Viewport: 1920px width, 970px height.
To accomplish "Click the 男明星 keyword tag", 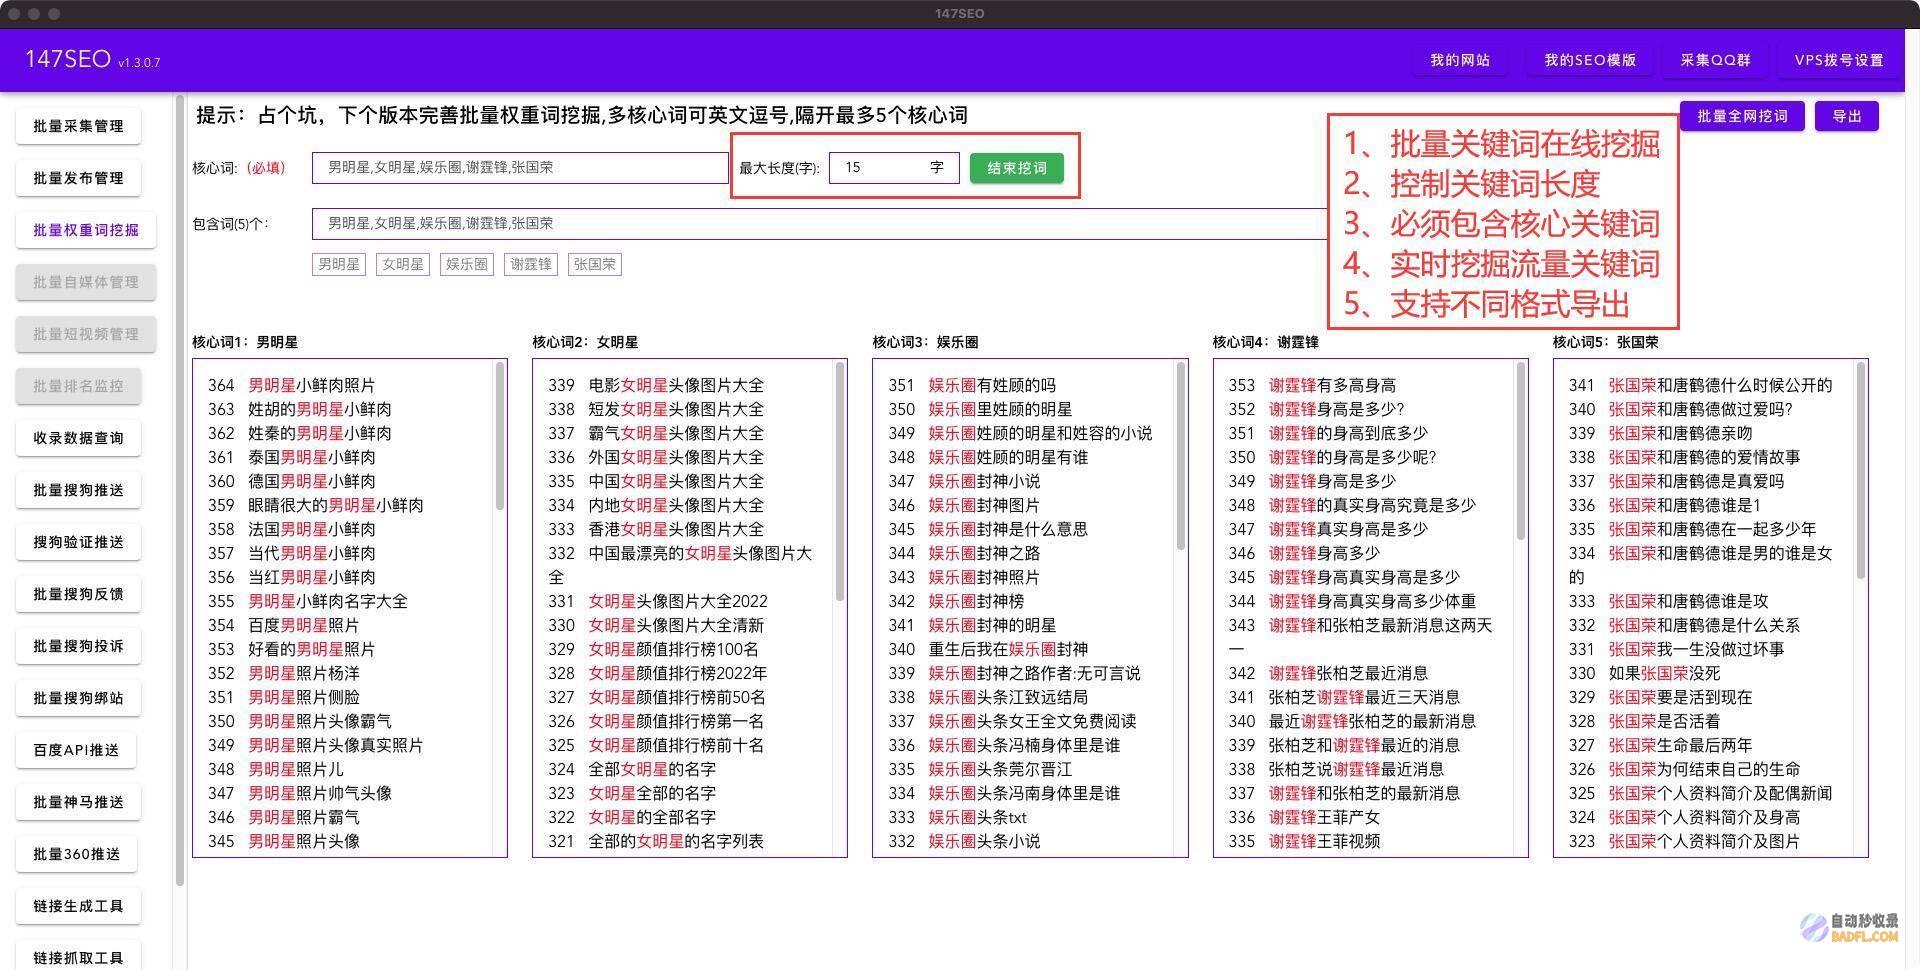I will click(338, 264).
